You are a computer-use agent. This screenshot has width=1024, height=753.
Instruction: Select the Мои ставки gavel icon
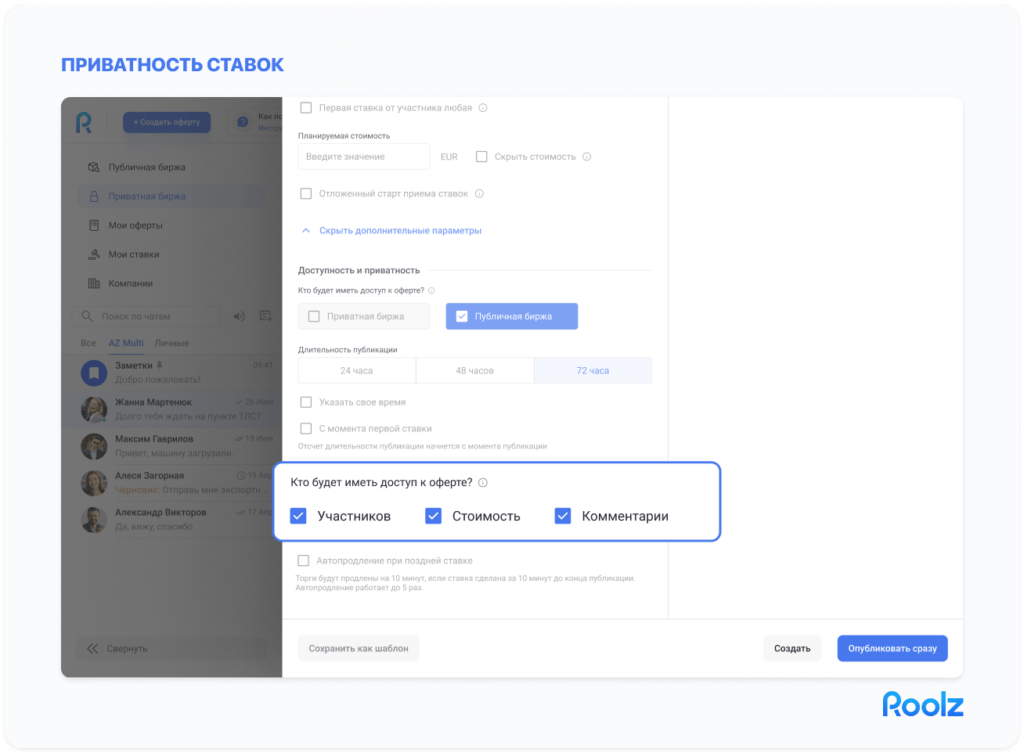93,252
